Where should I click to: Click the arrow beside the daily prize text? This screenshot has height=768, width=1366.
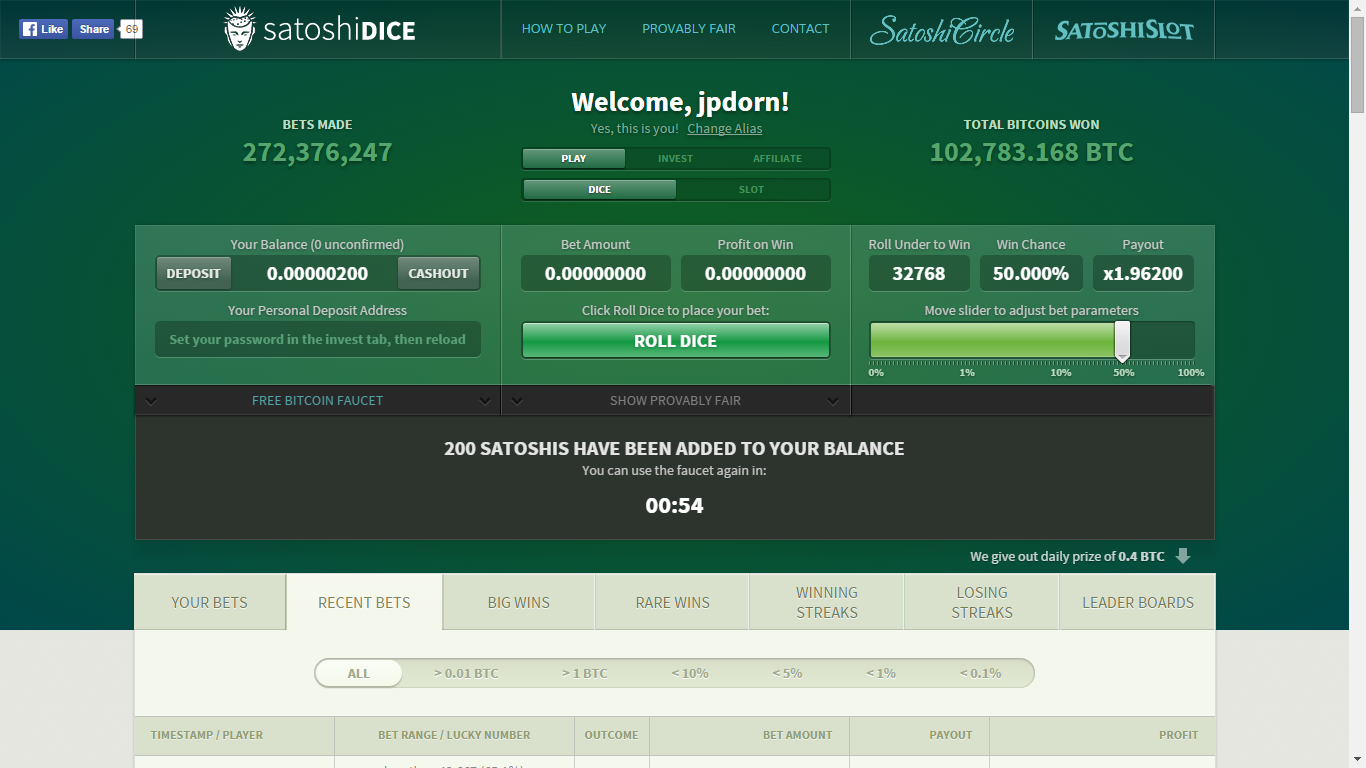(1185, 556)
